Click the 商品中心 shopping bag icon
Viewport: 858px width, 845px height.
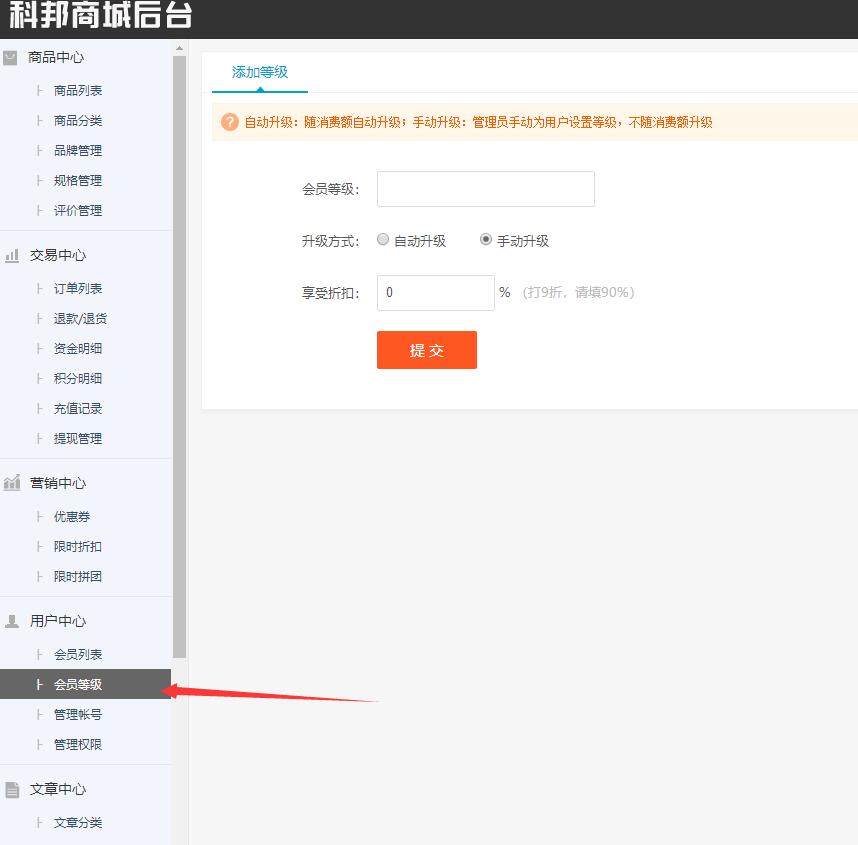pyautogui.click(x=10, y=57)
